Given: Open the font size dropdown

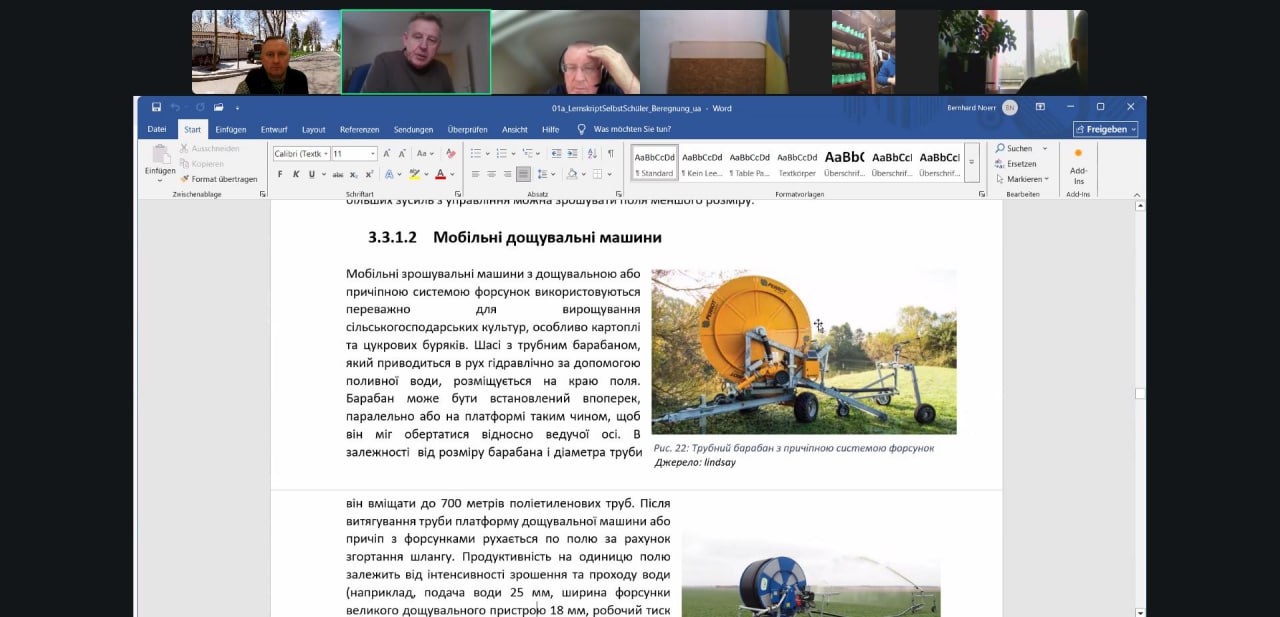Looking at the screenshot, I should (373, 154).
